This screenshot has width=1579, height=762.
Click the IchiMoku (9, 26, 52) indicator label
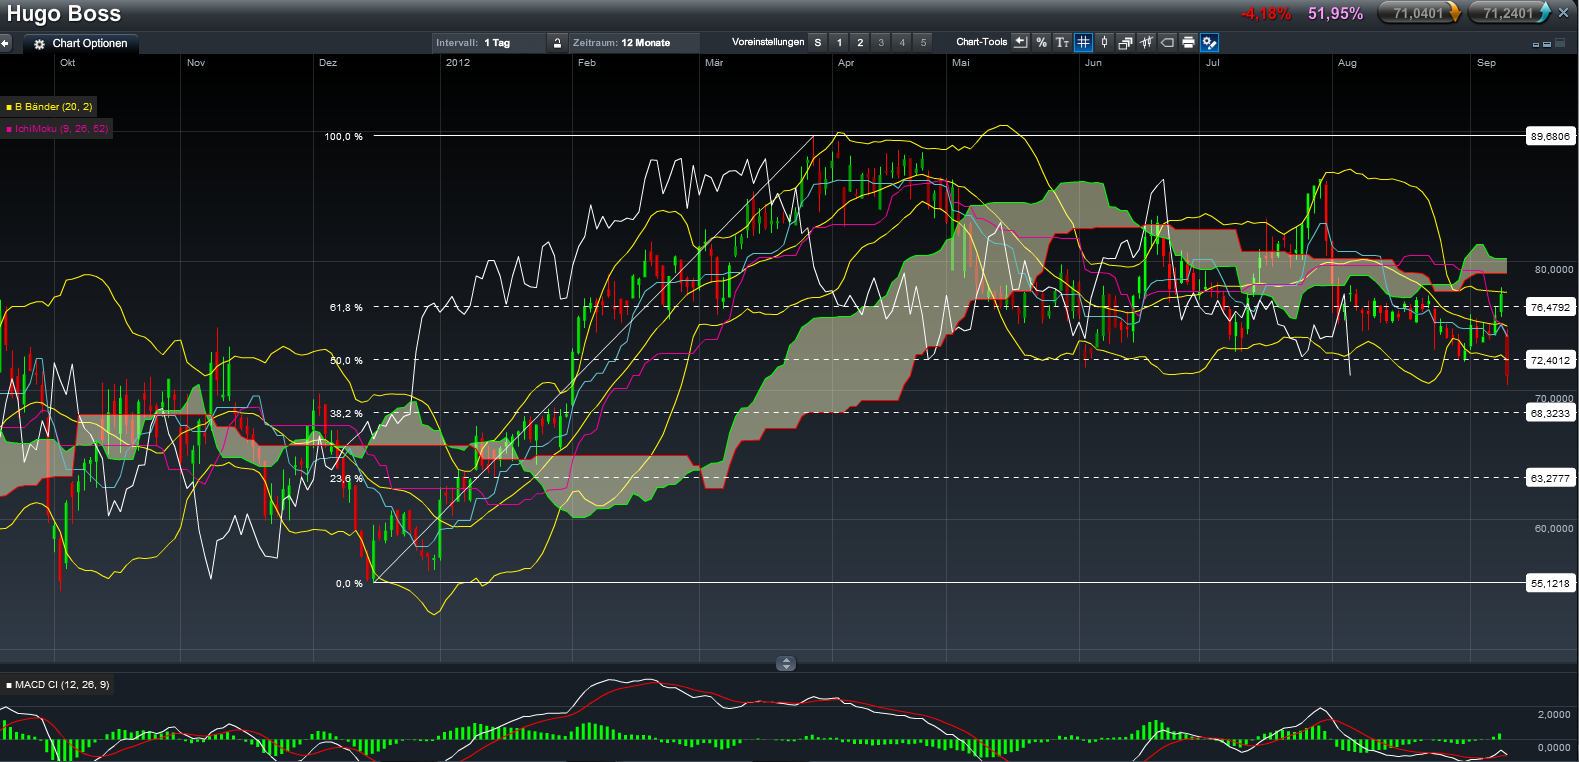[61, 129]
